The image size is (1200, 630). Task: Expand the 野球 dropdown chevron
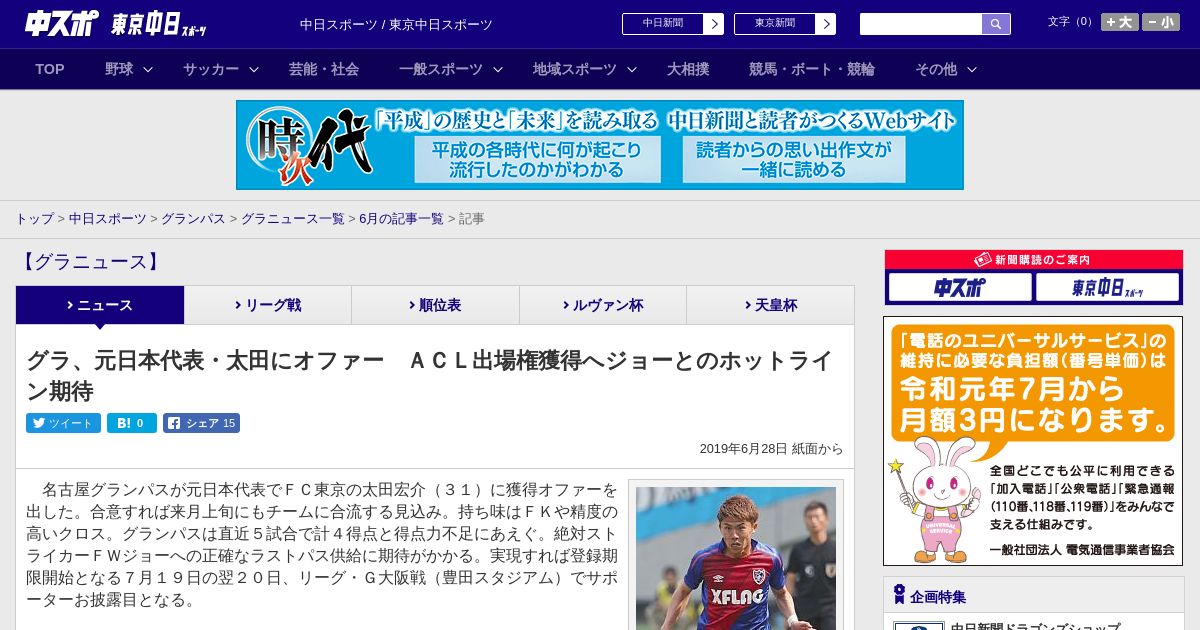(x=148, y=70)
